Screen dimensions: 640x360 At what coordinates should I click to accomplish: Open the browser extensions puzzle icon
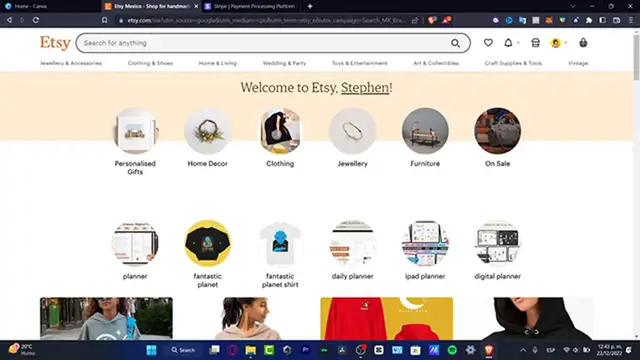pos(589,20)
